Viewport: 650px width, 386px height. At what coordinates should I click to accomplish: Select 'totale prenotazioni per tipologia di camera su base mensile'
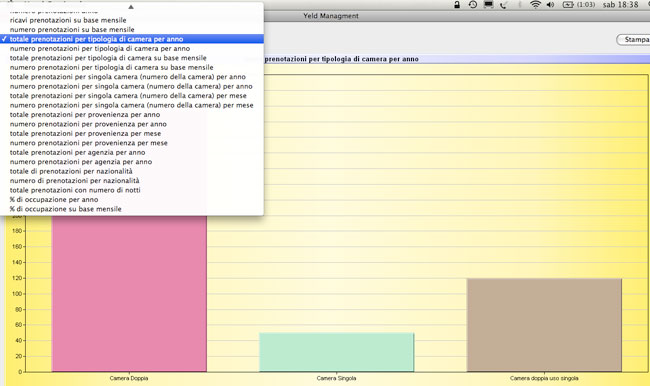click(x=132, y=58)
